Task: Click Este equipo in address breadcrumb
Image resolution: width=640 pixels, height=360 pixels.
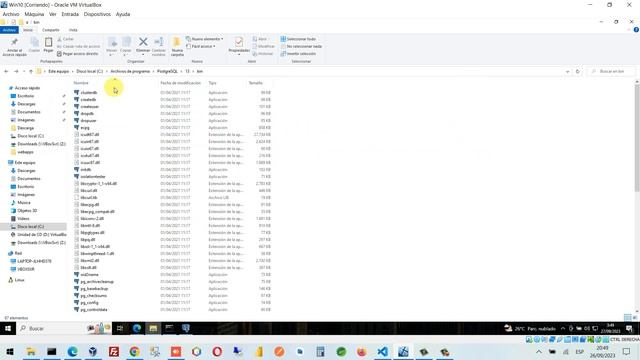Action: tap(59, 71)
